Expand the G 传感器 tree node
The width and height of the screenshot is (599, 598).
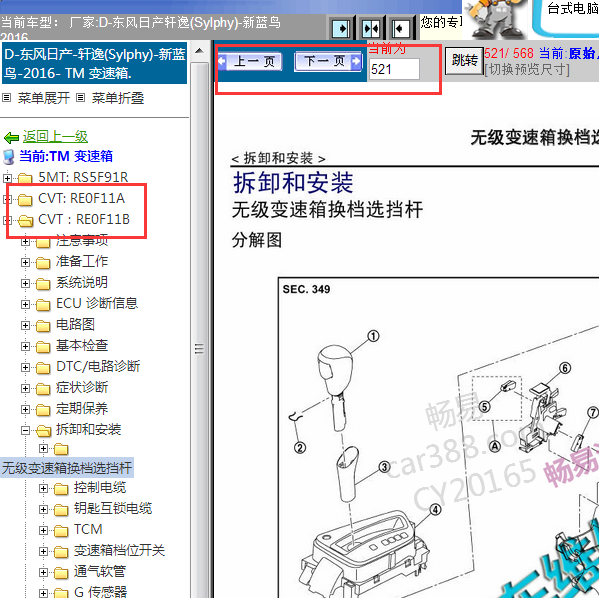pos(43,593)
